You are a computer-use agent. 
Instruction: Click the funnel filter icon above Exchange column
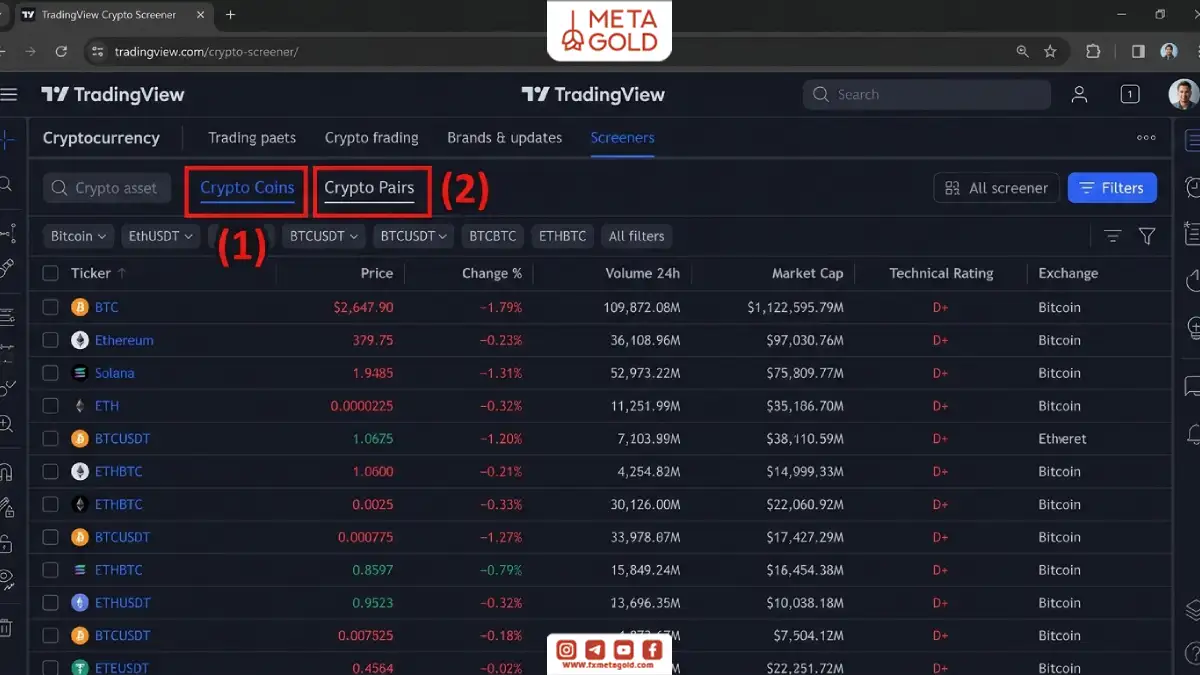coord(1147,236)
